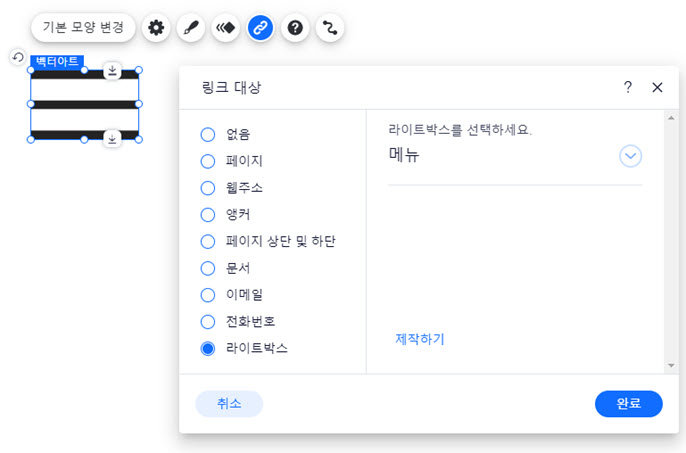Click the stretch path icon in toolbar
Viewport: 686px width, 453px height.
tap(330, 28)
